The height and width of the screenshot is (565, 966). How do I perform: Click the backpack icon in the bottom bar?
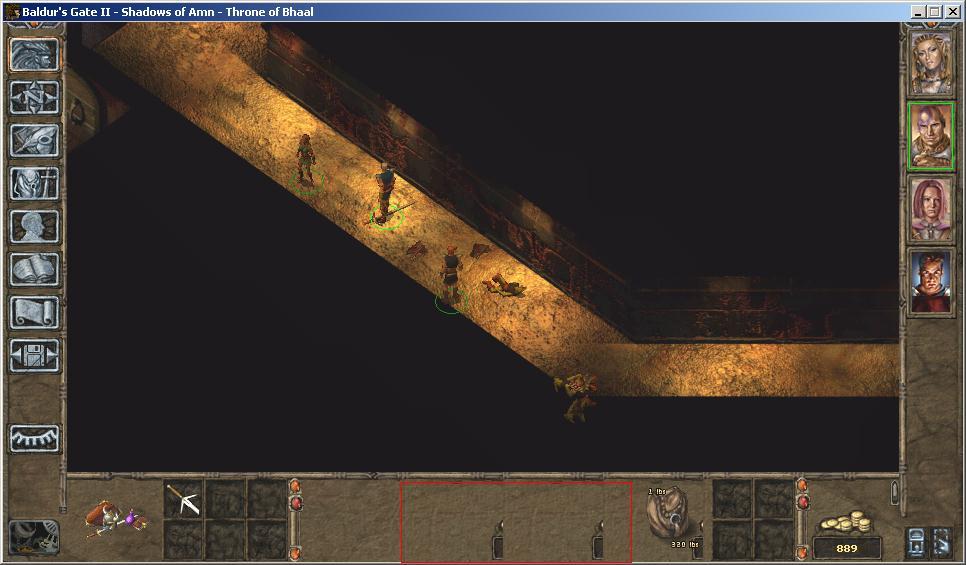pyautogui.click(x=669, y=513)
